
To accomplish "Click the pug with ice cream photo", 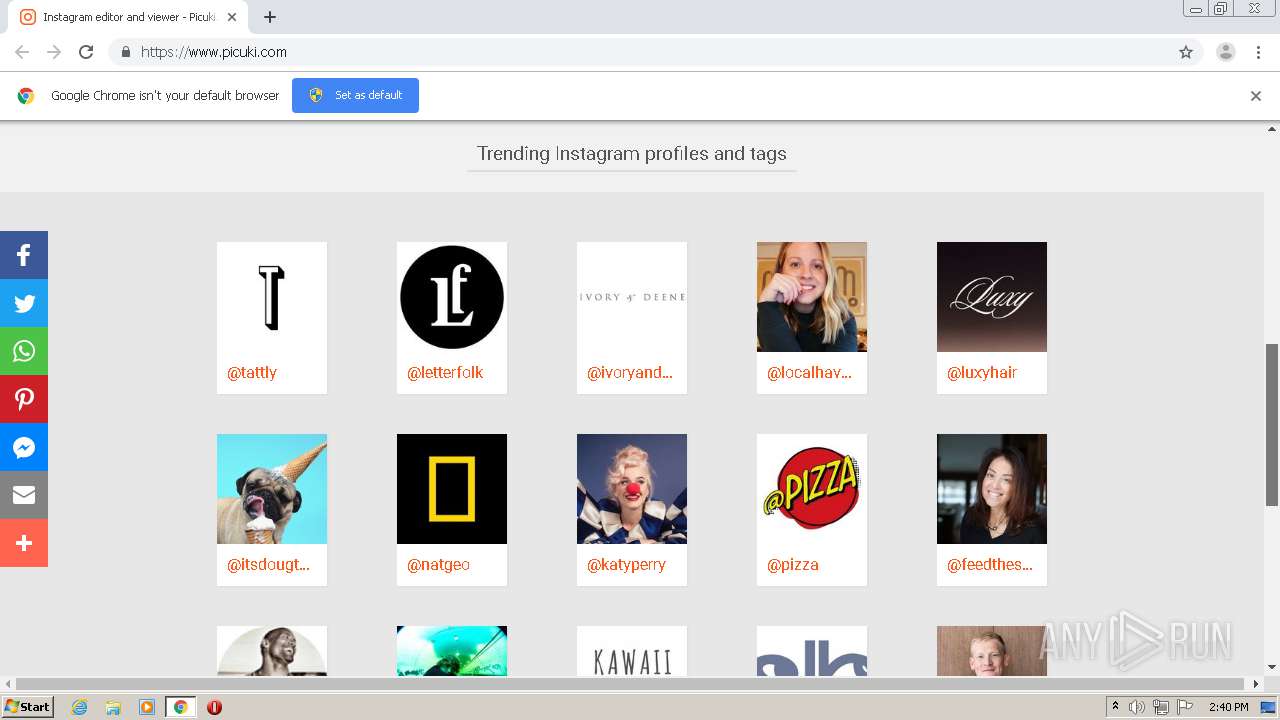I will pos(272,489).
